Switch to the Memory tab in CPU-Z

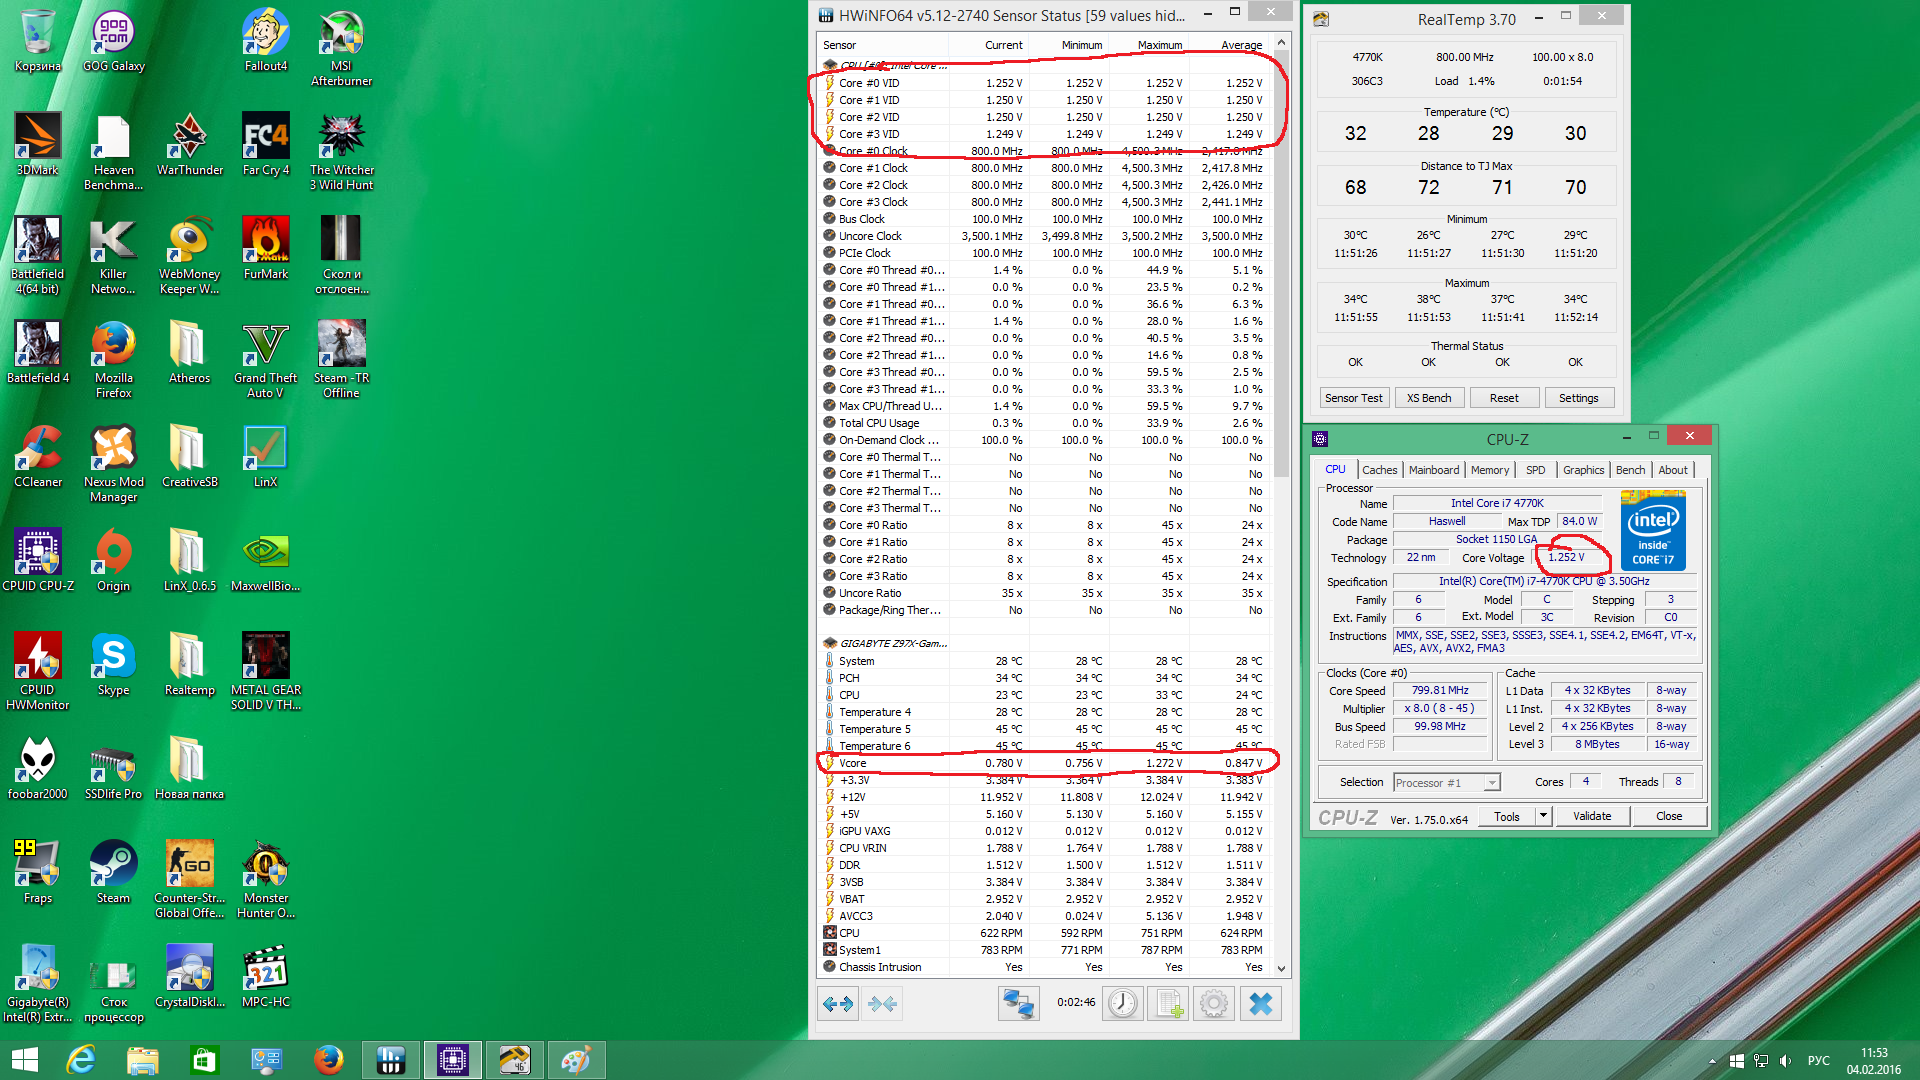1489,470
